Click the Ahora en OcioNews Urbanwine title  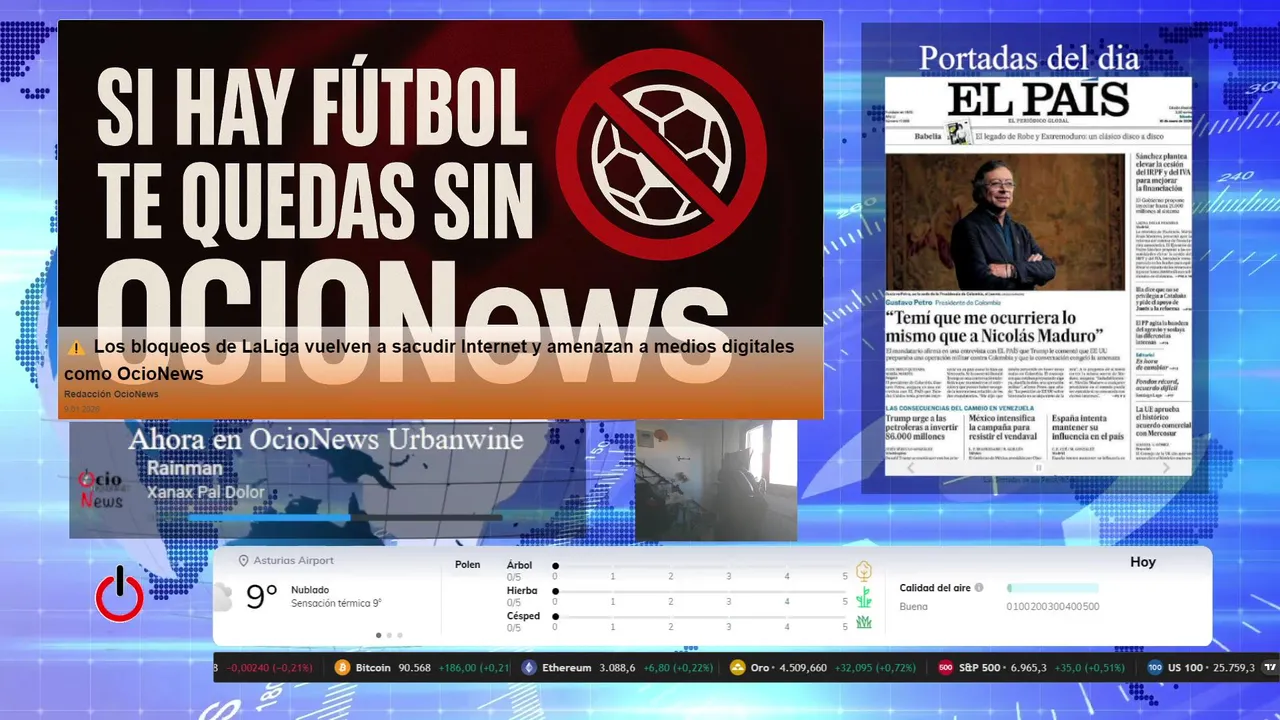tap(326, 439)
